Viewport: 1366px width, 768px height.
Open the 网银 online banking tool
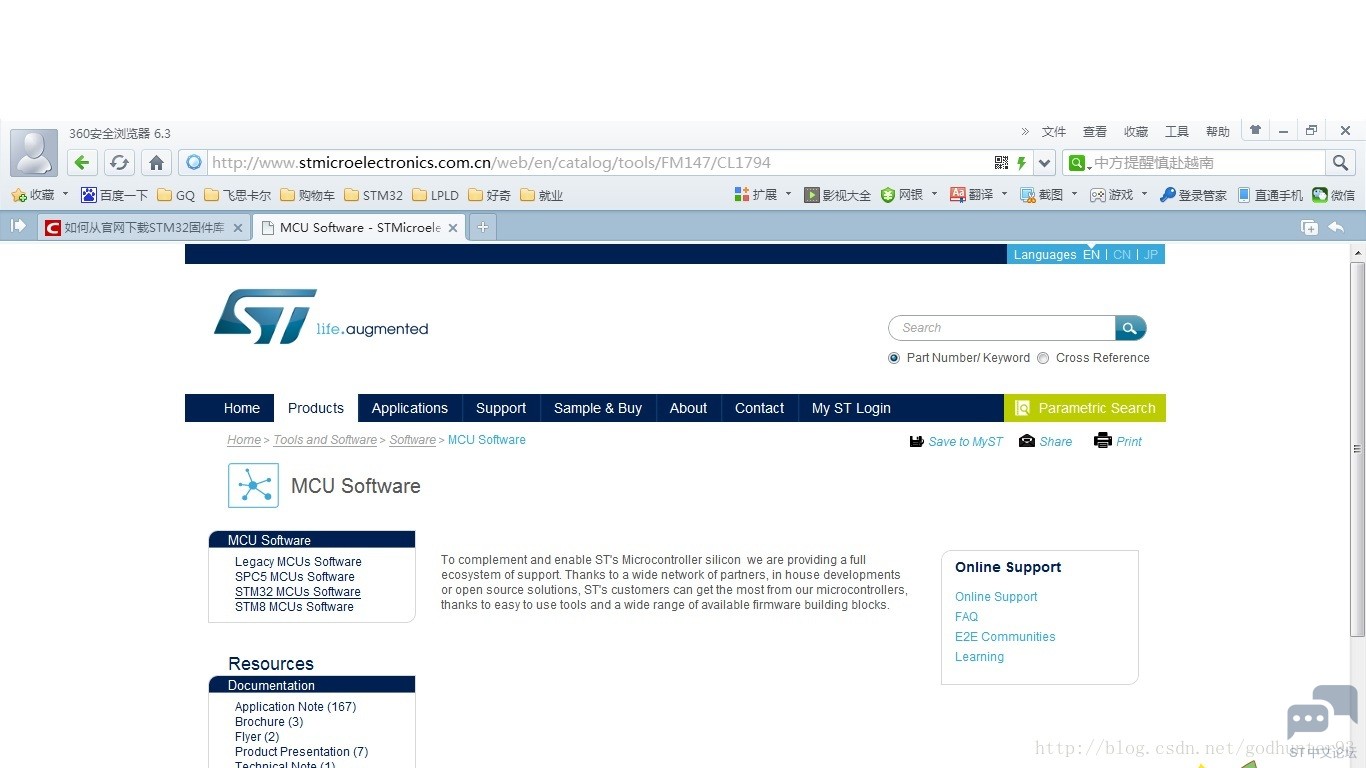902,195
